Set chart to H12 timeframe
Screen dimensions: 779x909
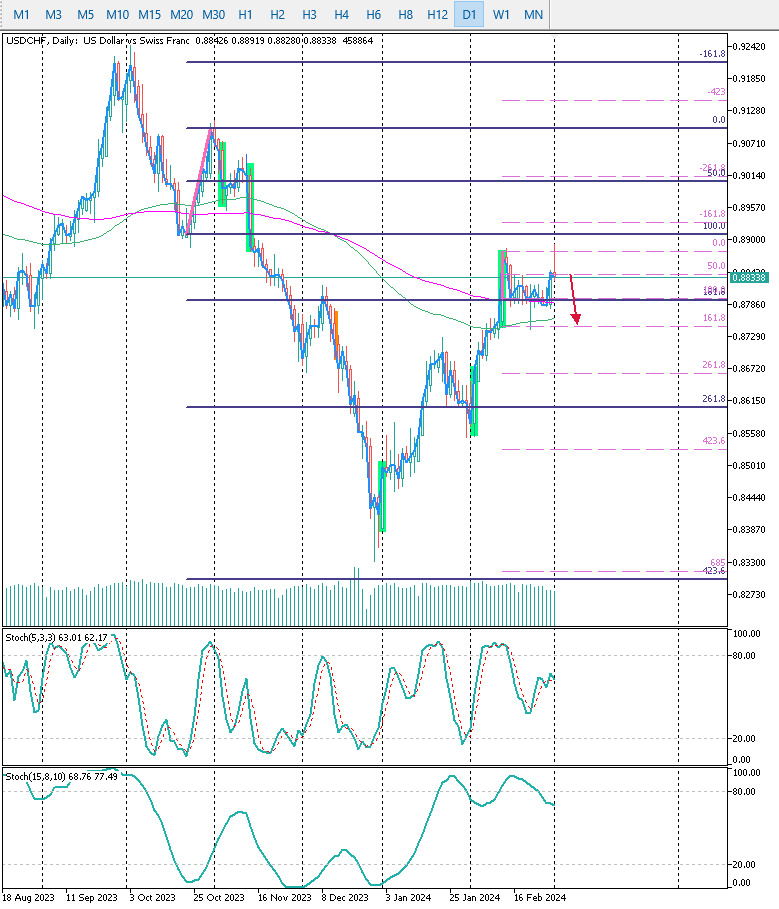point(438,14)
